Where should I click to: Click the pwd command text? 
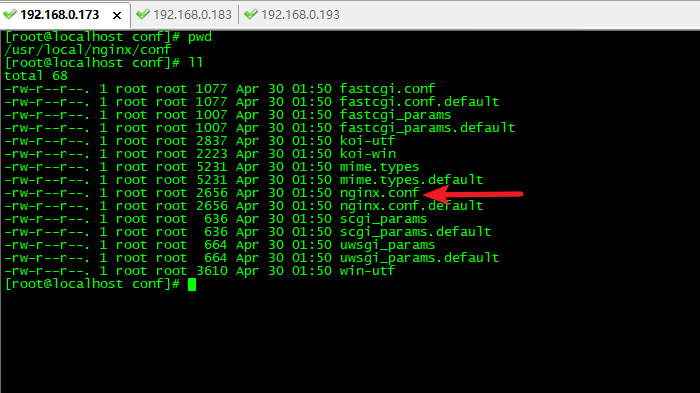[200, 37]
